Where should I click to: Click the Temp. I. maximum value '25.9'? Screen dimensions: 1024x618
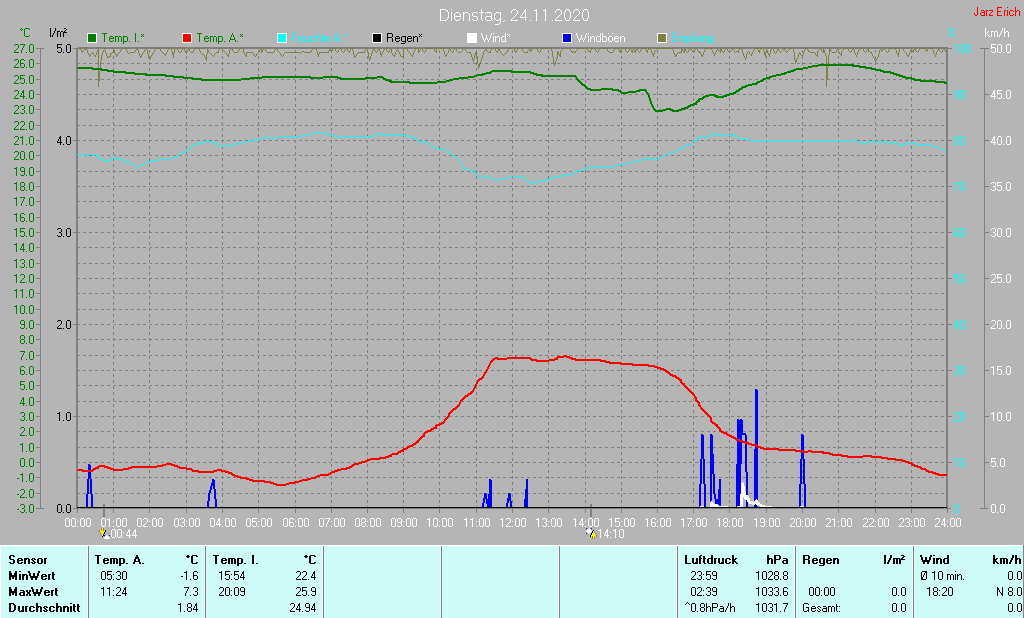[x=306, y=592]
